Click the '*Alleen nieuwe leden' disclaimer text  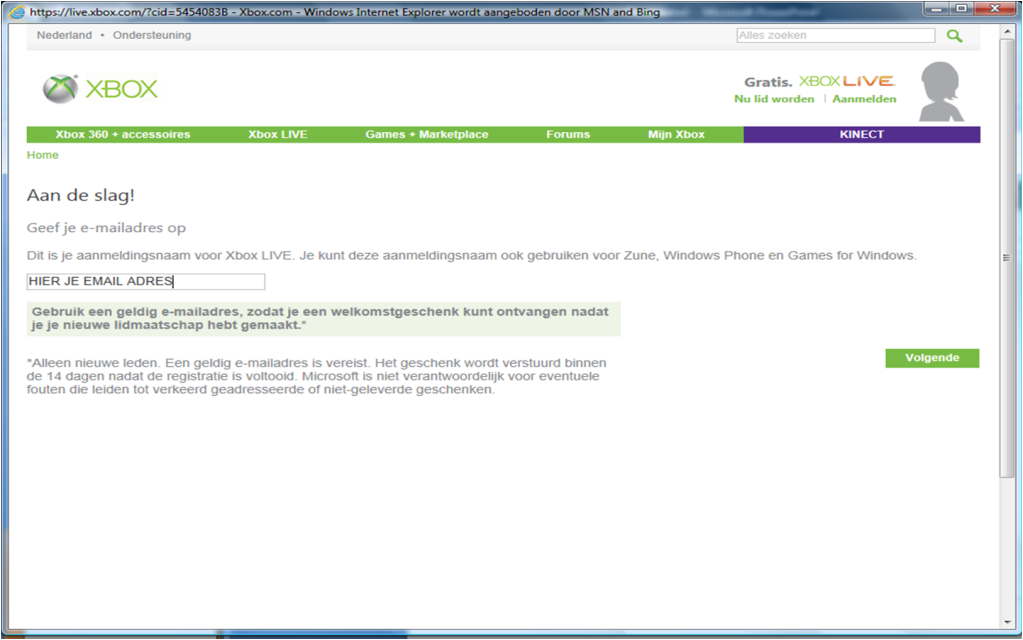316,376
